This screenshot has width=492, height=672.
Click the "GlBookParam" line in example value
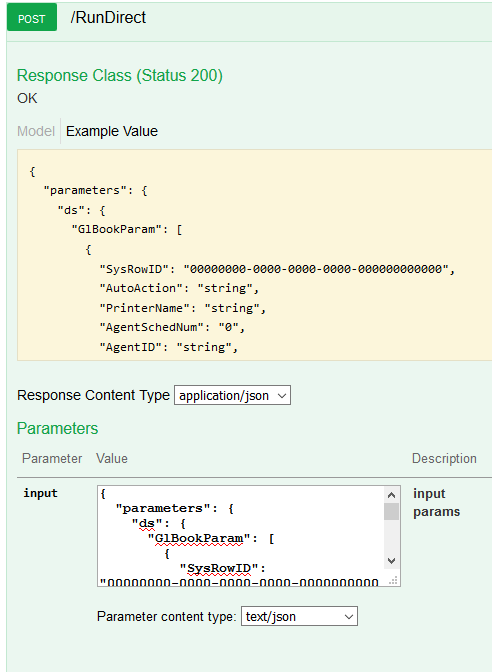pos(127,230)
